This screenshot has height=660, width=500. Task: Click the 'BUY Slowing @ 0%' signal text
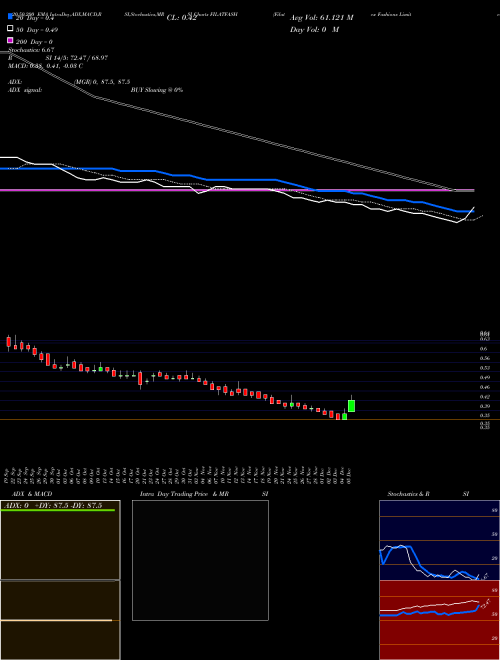(x=157, y=90)
